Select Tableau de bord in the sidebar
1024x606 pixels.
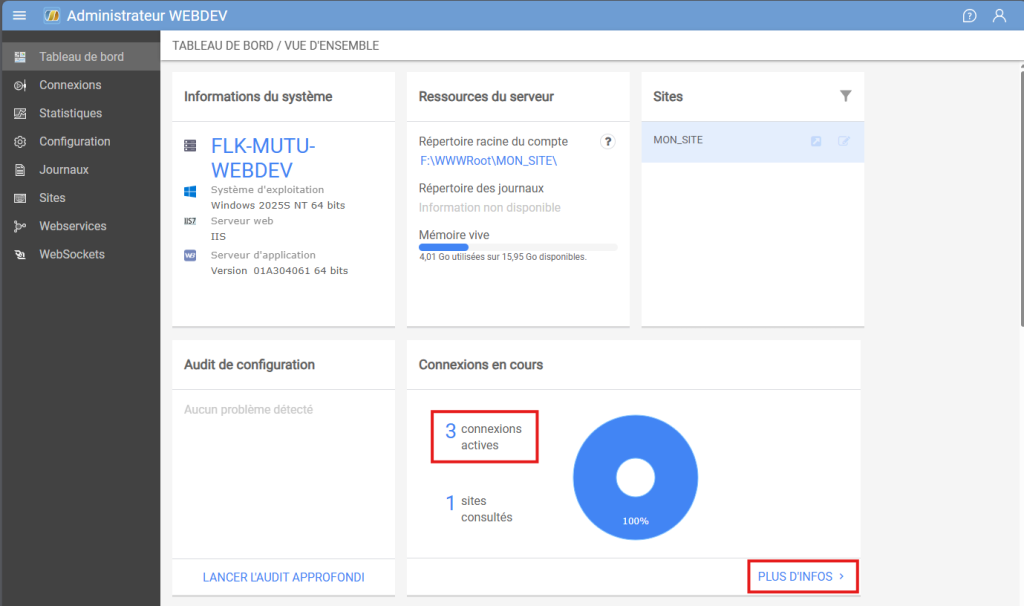coord(80,57)
